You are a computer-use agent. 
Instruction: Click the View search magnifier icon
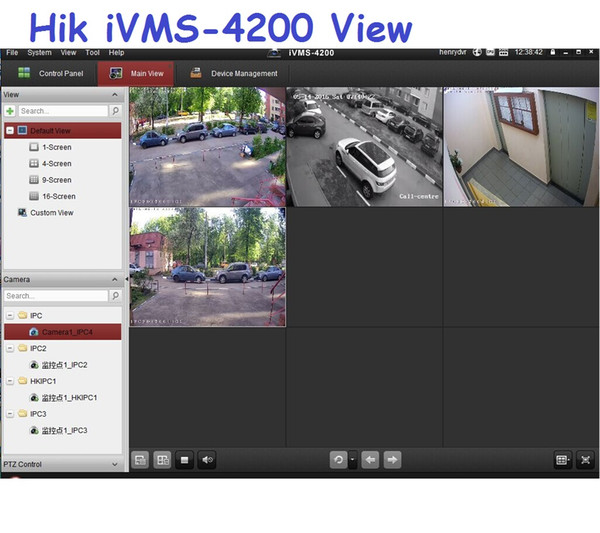click(115, 111)
